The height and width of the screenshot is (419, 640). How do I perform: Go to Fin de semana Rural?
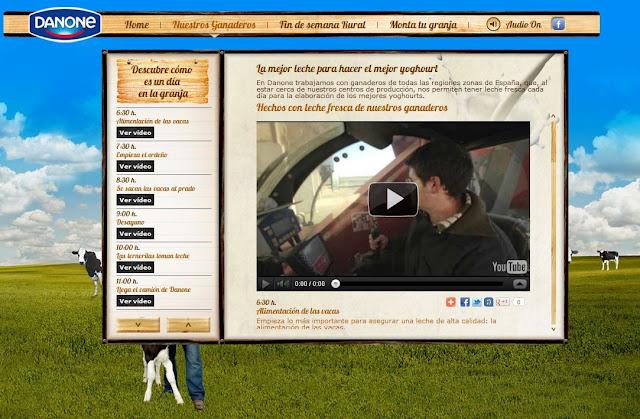(x=322, y=25)
